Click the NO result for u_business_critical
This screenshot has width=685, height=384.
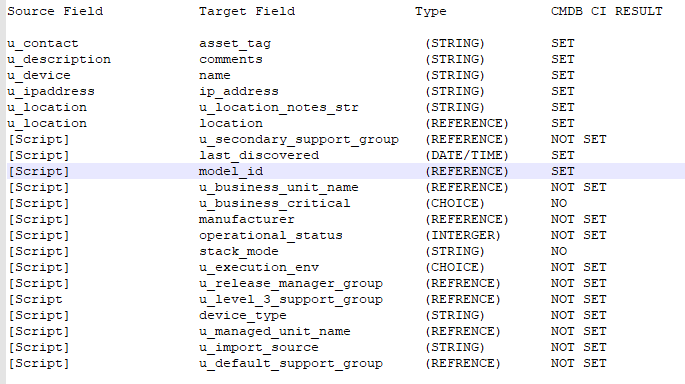point(559,204)
